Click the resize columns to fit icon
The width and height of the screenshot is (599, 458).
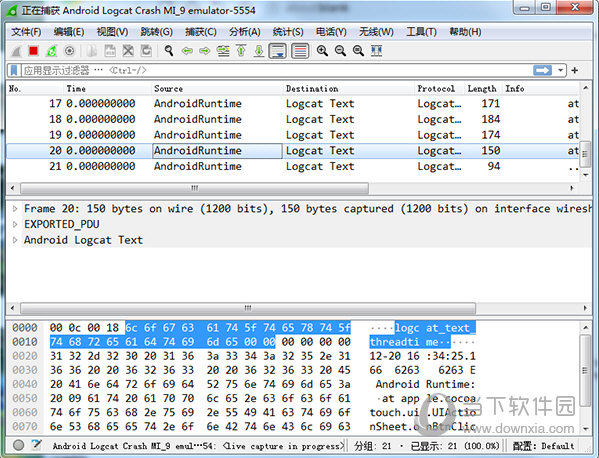[x=377, y=51]
